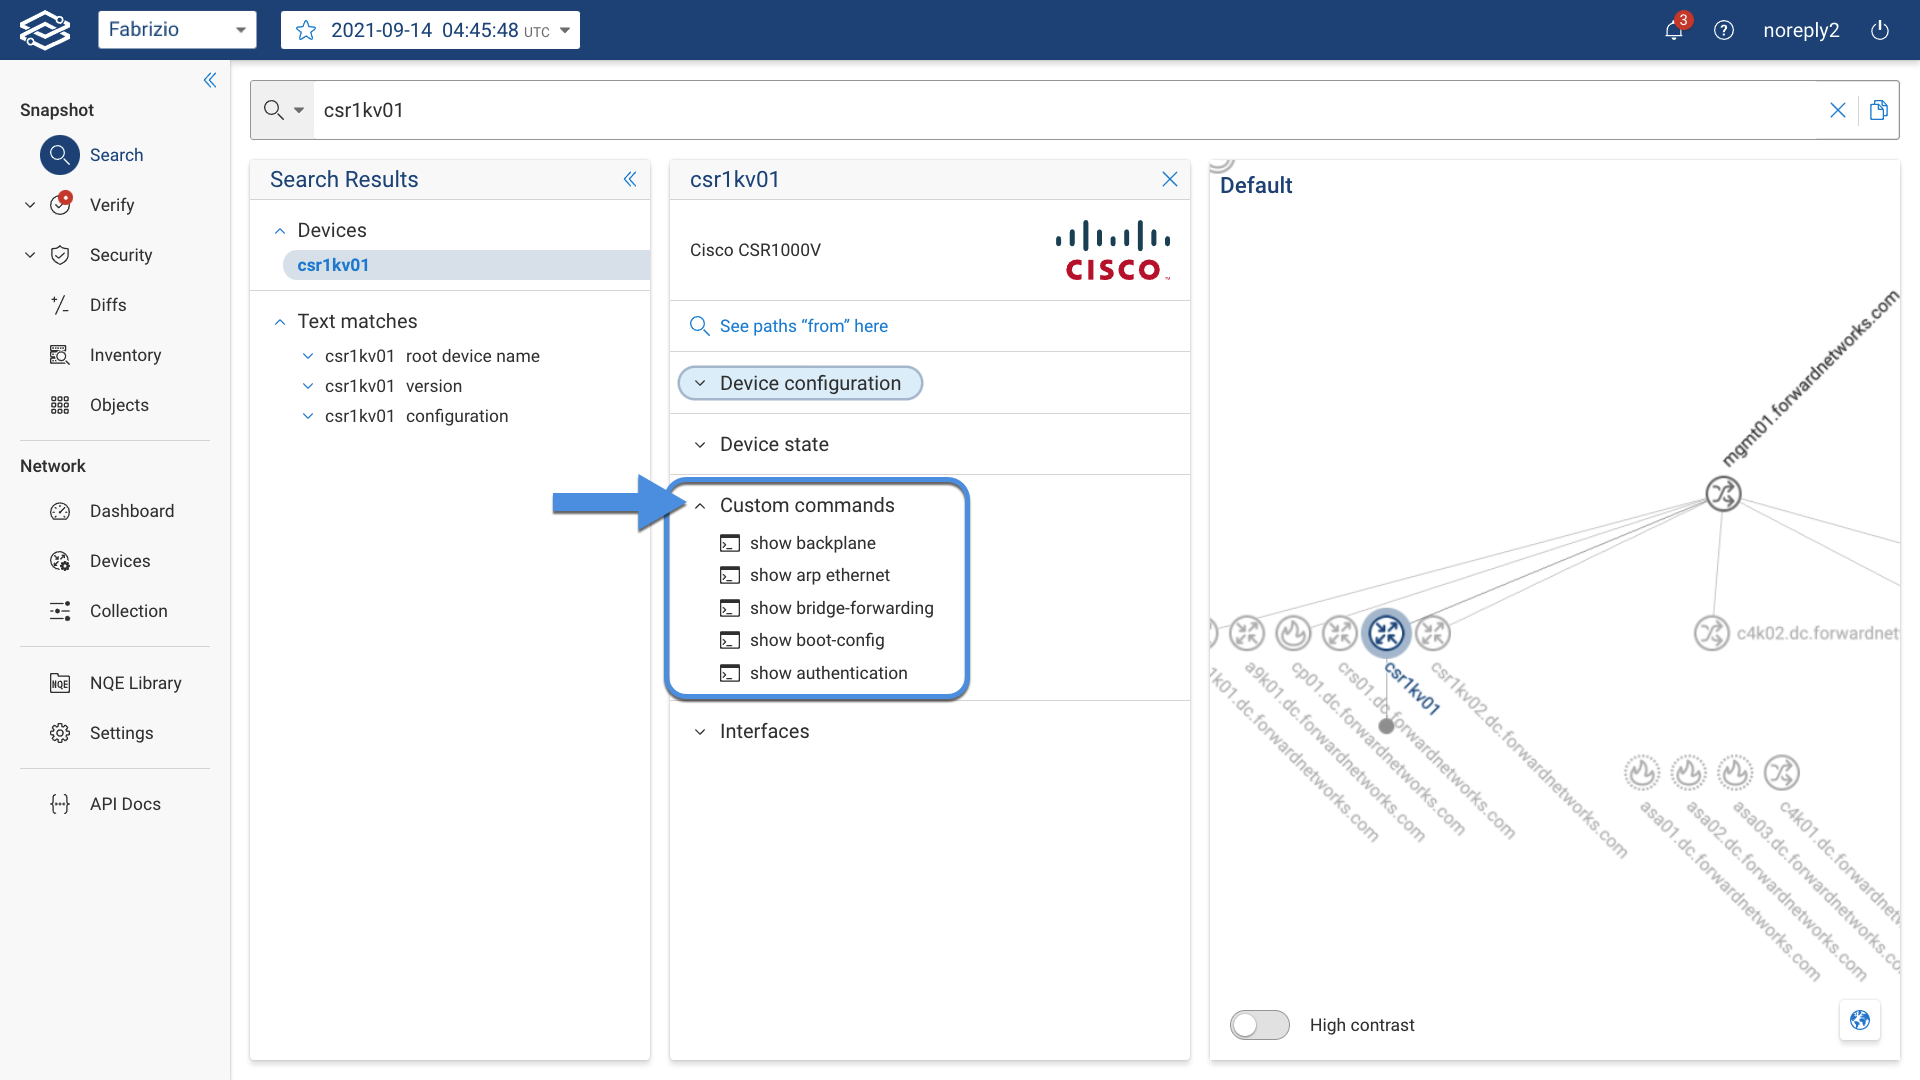This screenshot has width=1920, height=1080.
Task: Click the globe icon on topology map
Action: click(1859, 1020)
